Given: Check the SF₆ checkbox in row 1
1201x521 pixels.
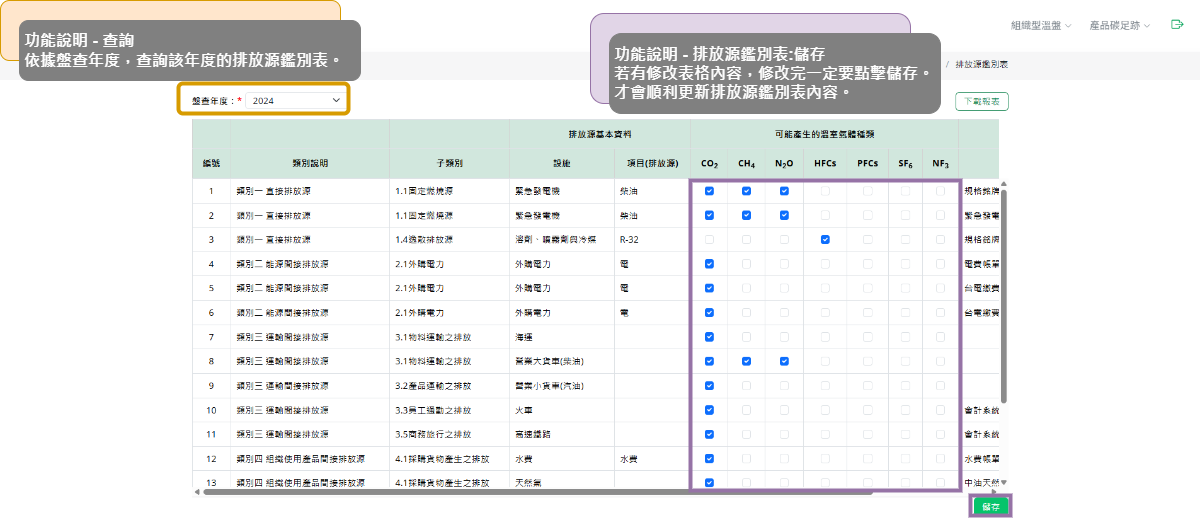Looking at the screenshot, I should point(905,191).
